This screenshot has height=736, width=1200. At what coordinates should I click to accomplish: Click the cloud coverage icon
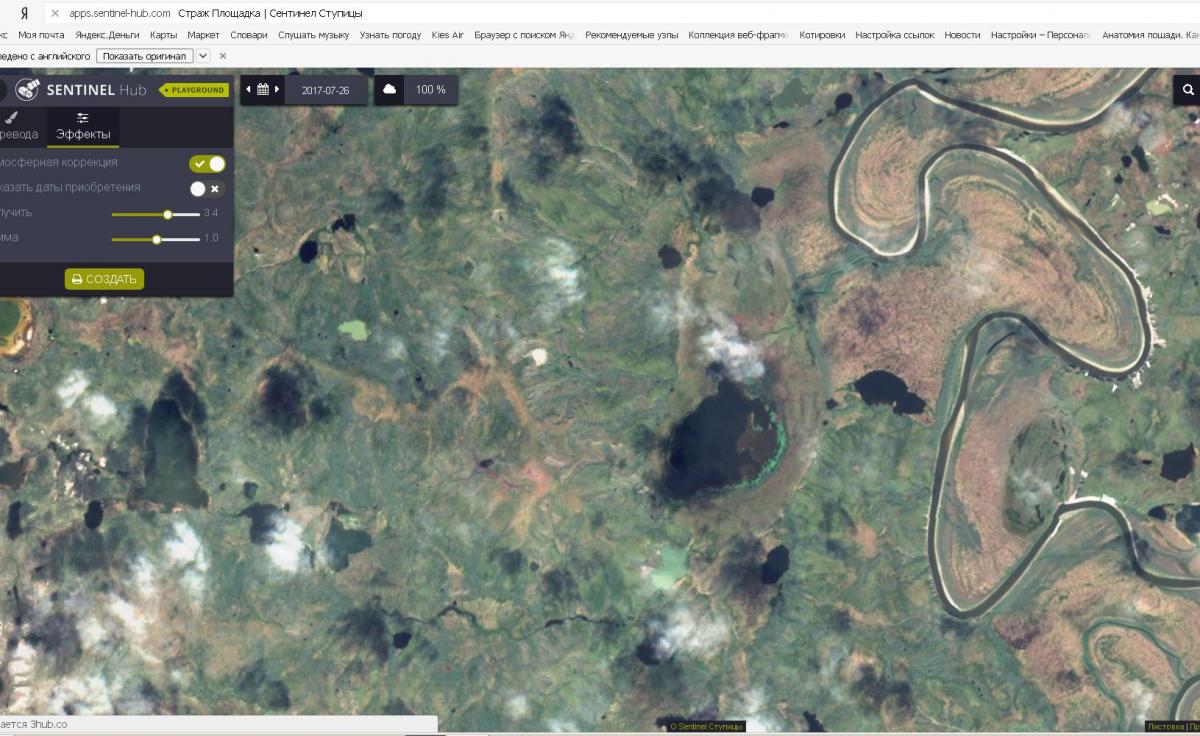pos(389,89)
